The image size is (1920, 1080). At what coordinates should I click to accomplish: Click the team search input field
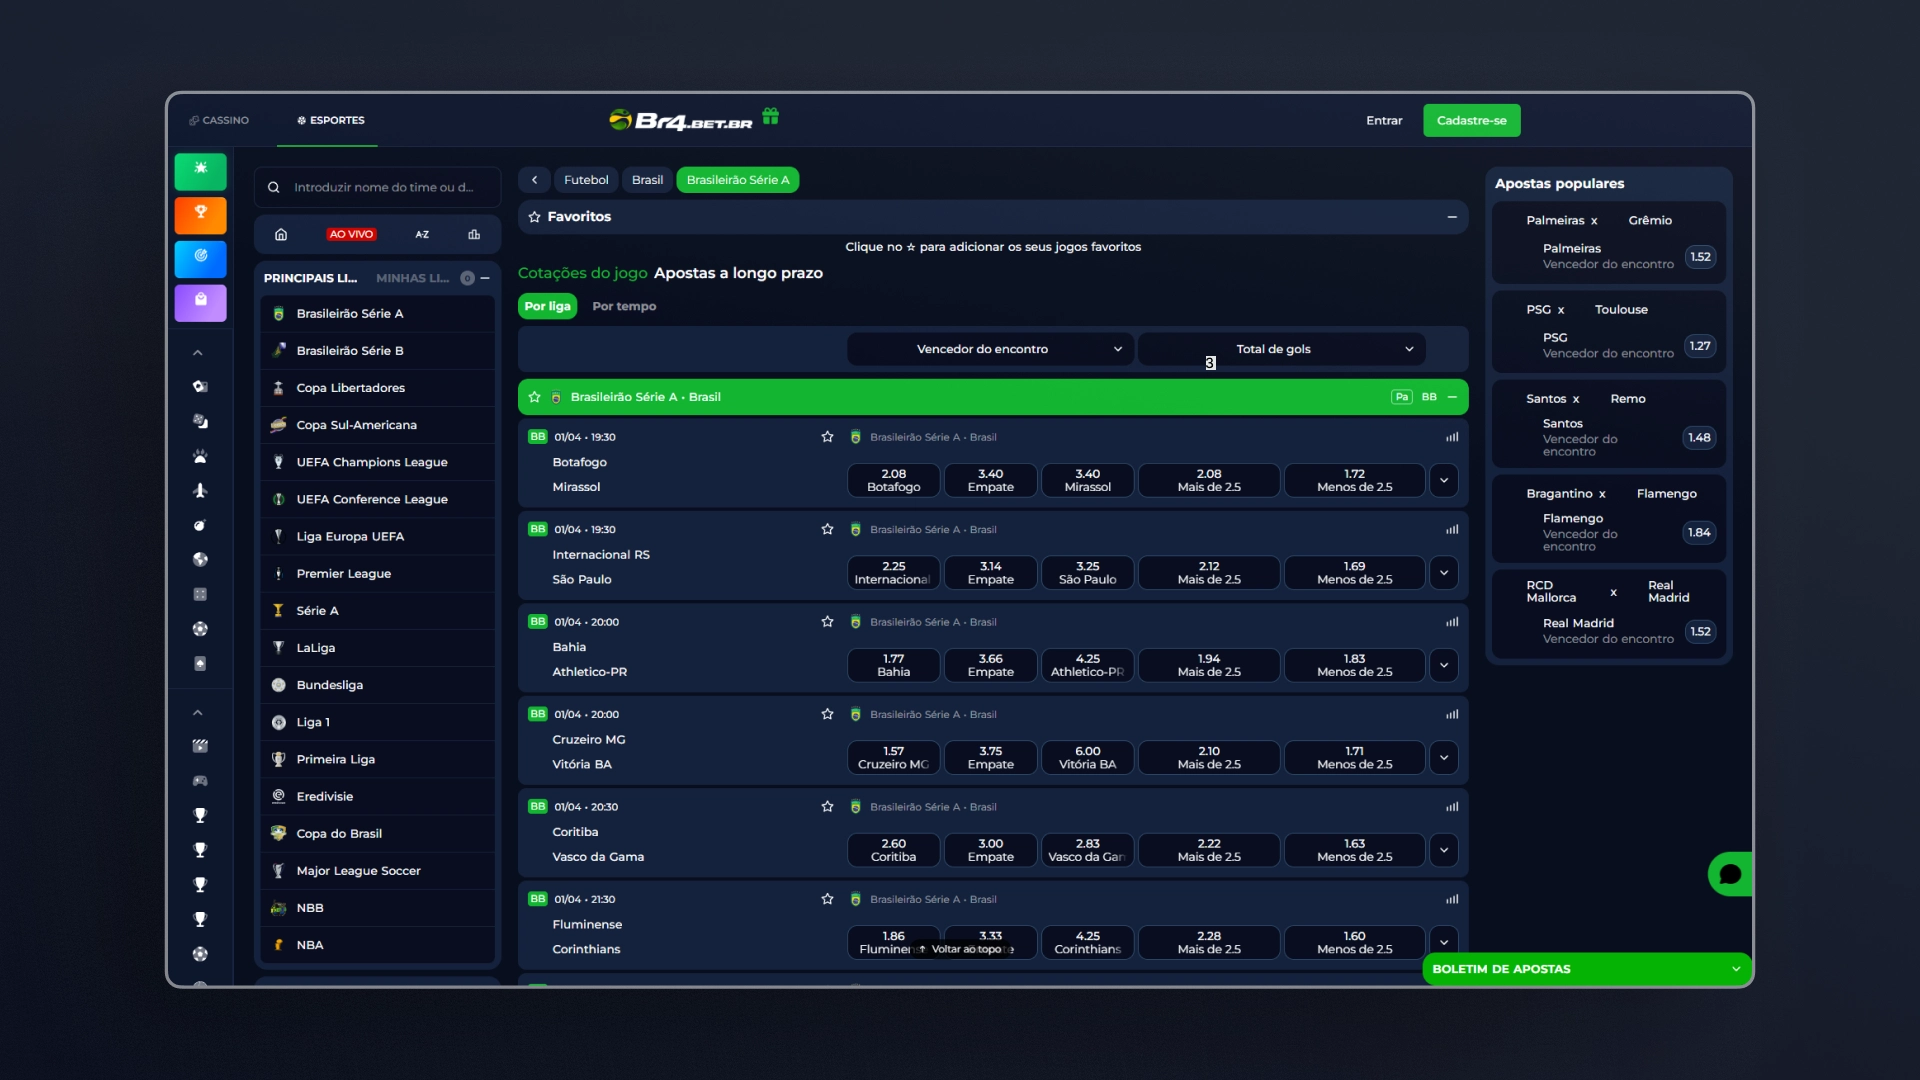pyautogui.click(x=378, y=187)
